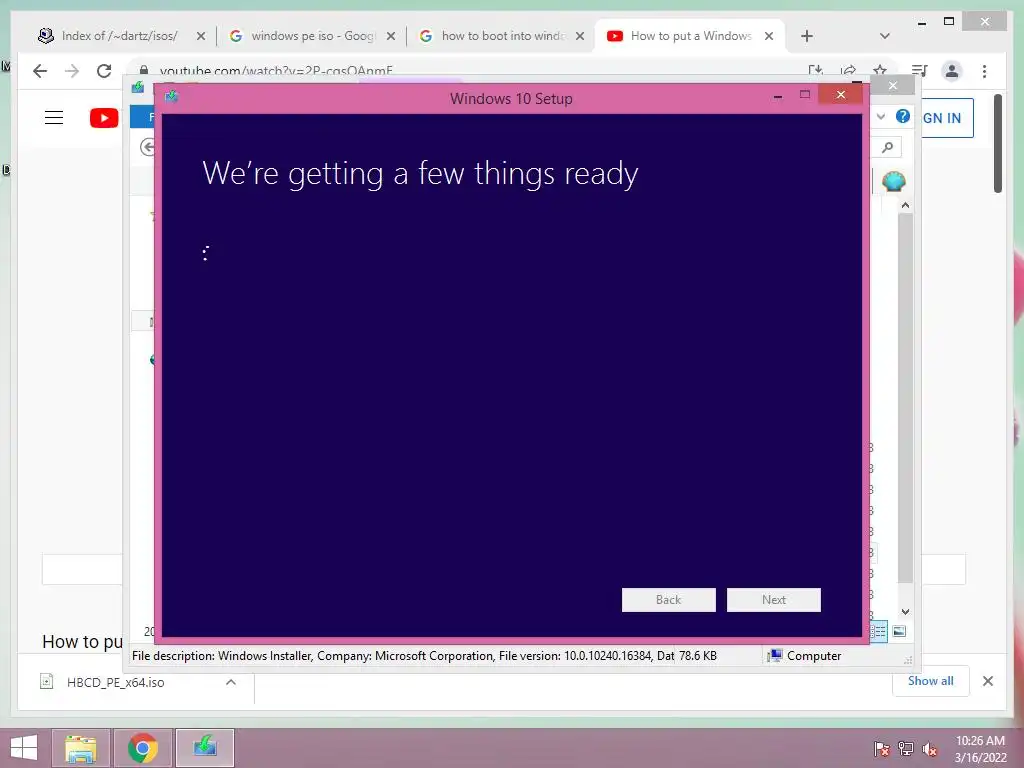Expand the Explorer ribbon chevron
This screenshot has width=1024, height=768.
tap(881, 116)
